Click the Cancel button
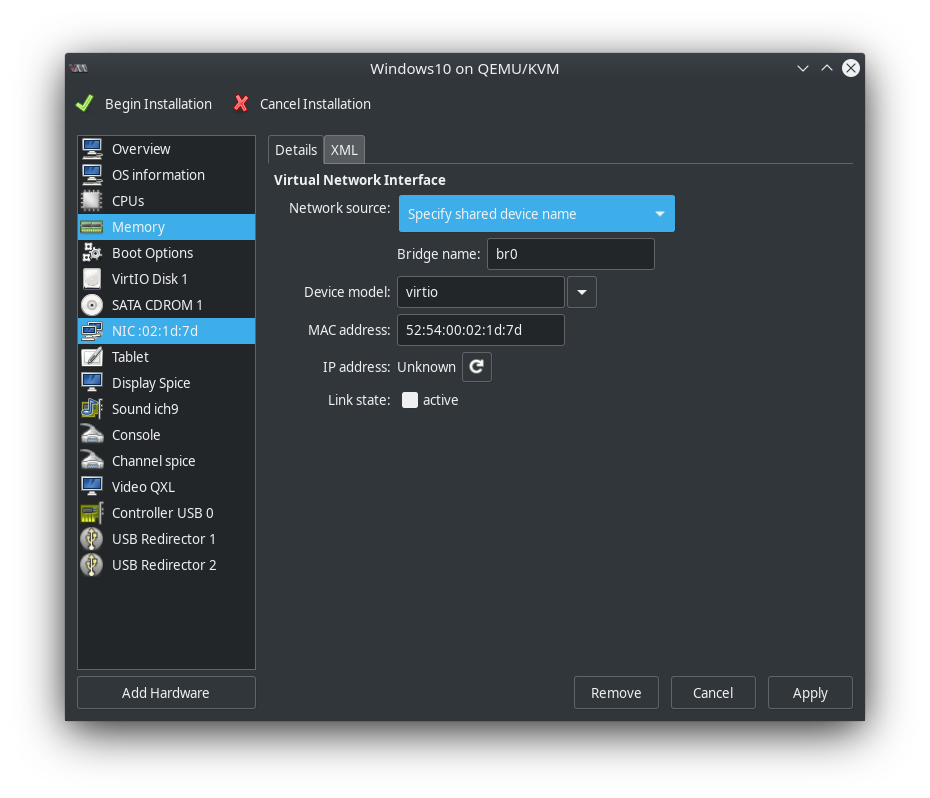Viewport: 930px width, 798px height. [713, 693]
